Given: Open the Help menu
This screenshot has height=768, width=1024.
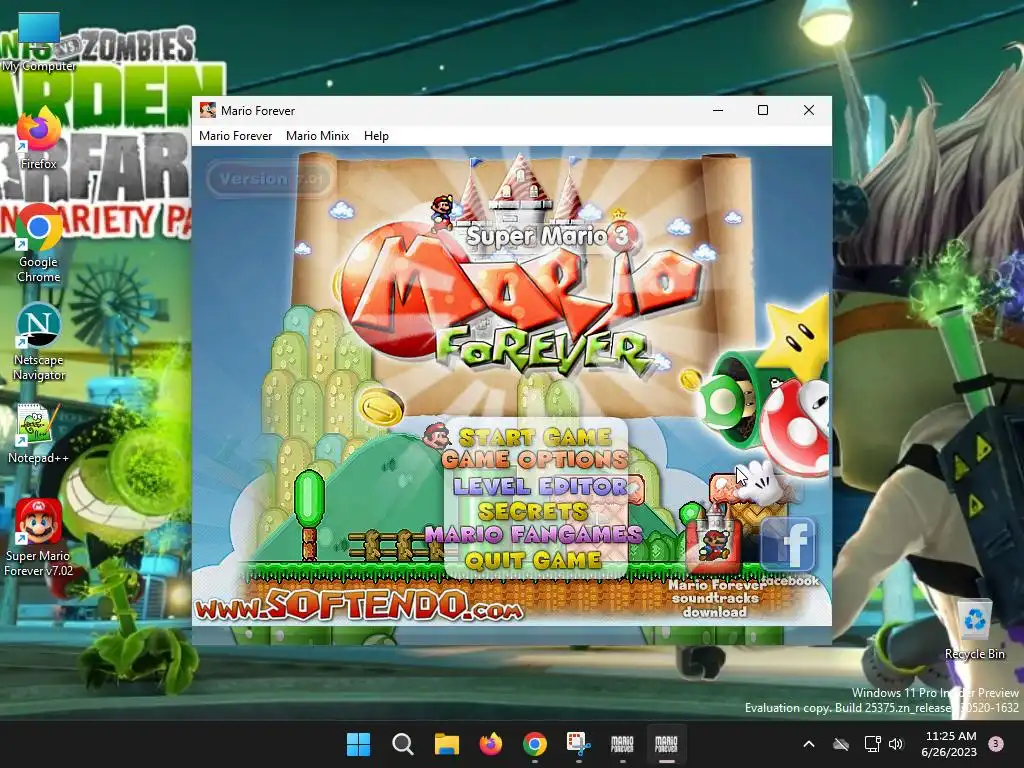Looking at the screenshot, I should pos(376,136).
